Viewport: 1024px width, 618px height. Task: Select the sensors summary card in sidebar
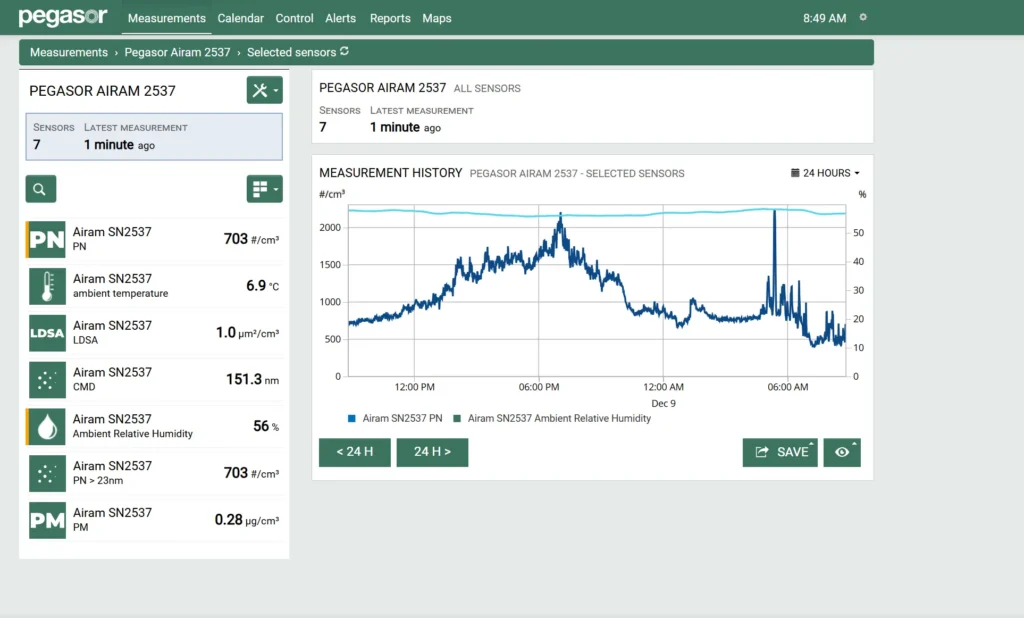pos(154,137)
